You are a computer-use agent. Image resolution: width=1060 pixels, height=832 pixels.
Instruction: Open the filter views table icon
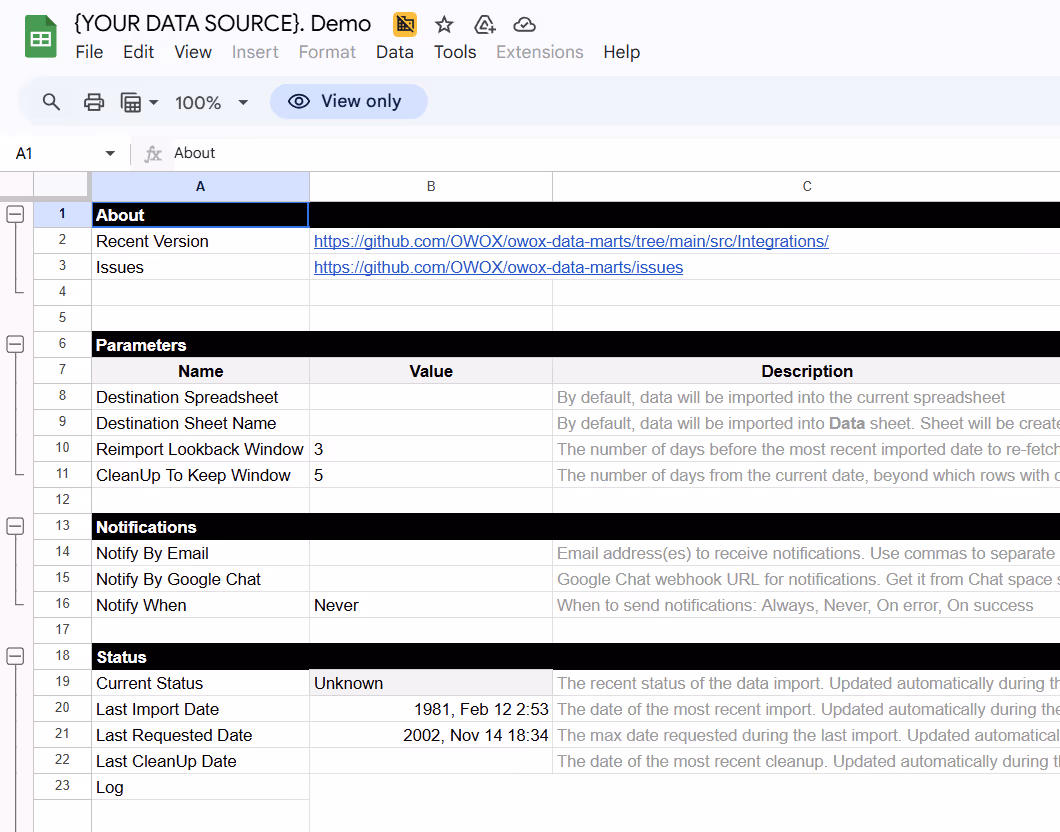[130, 102]
